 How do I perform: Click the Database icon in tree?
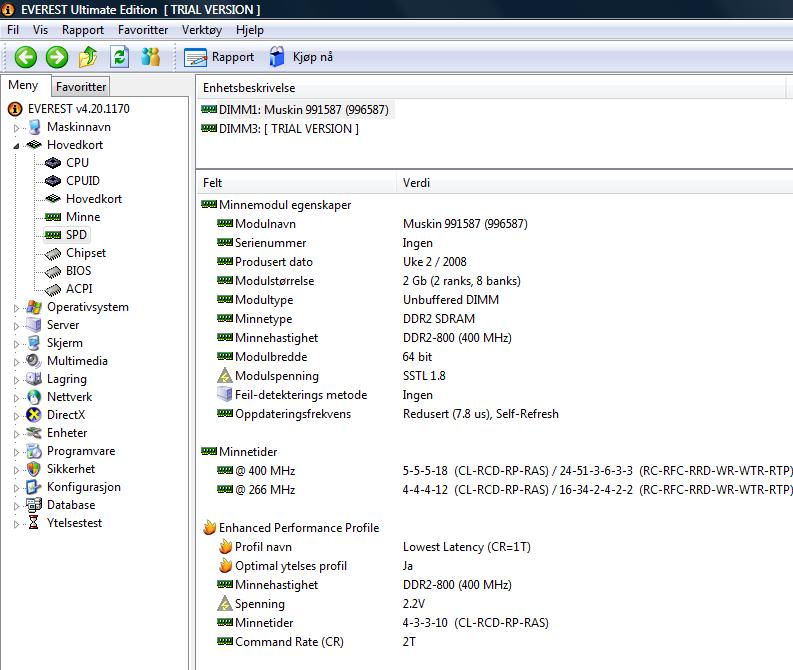[34, 505]
